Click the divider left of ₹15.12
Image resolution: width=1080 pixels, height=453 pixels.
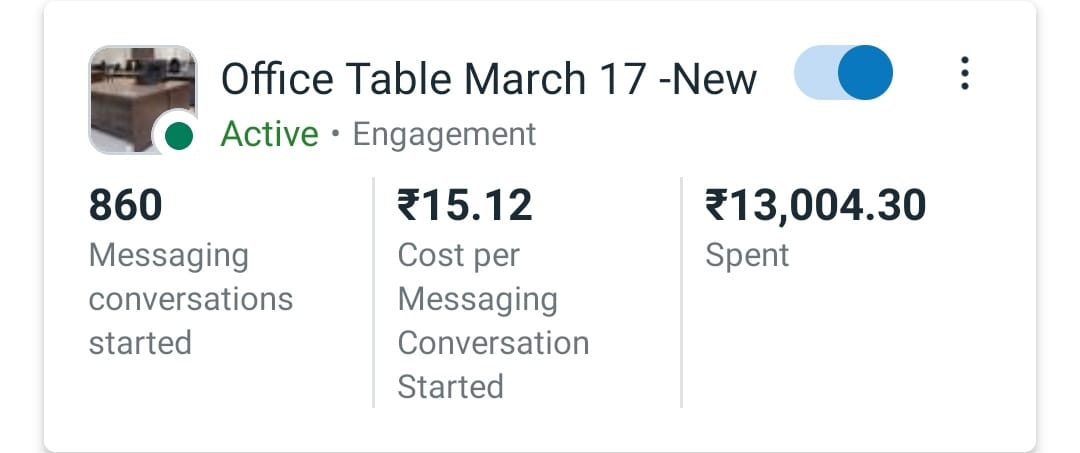(373, 292)
